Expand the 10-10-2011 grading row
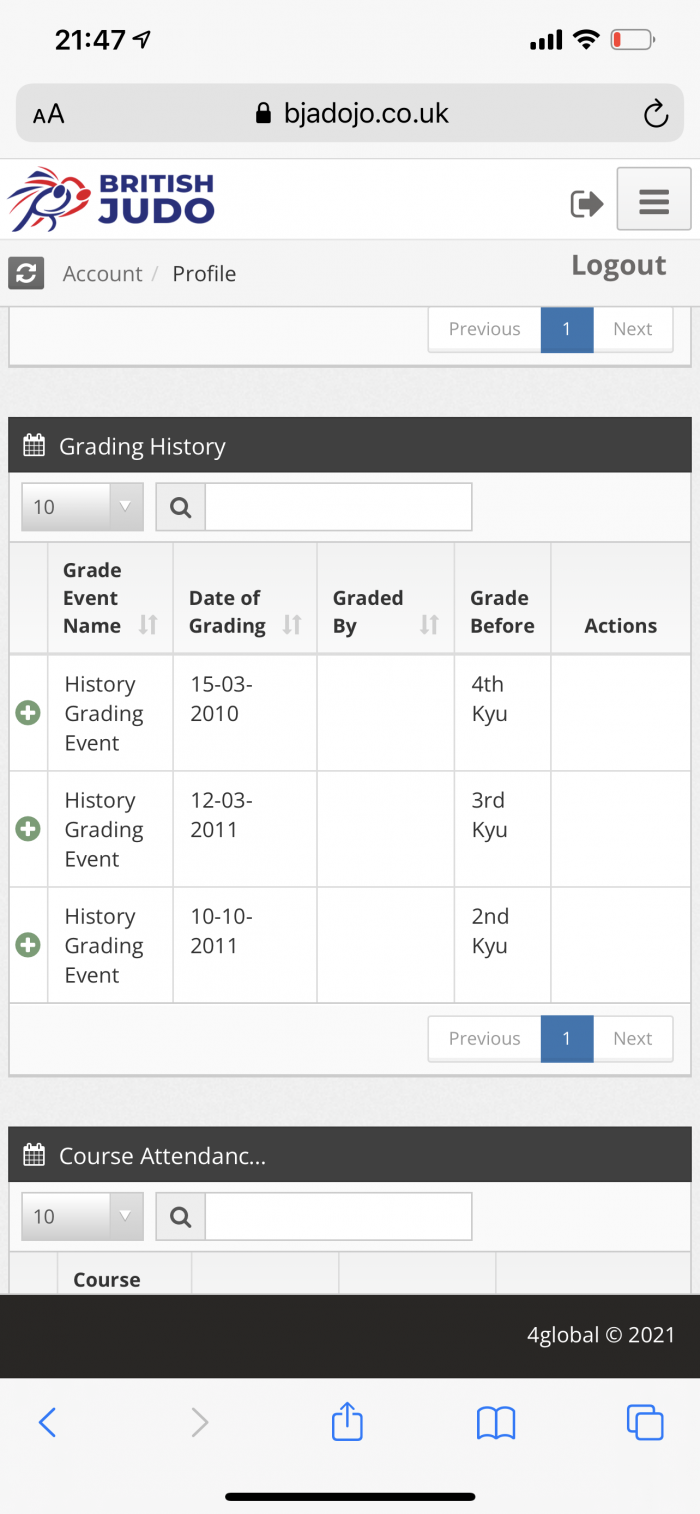 pos(28,945)
